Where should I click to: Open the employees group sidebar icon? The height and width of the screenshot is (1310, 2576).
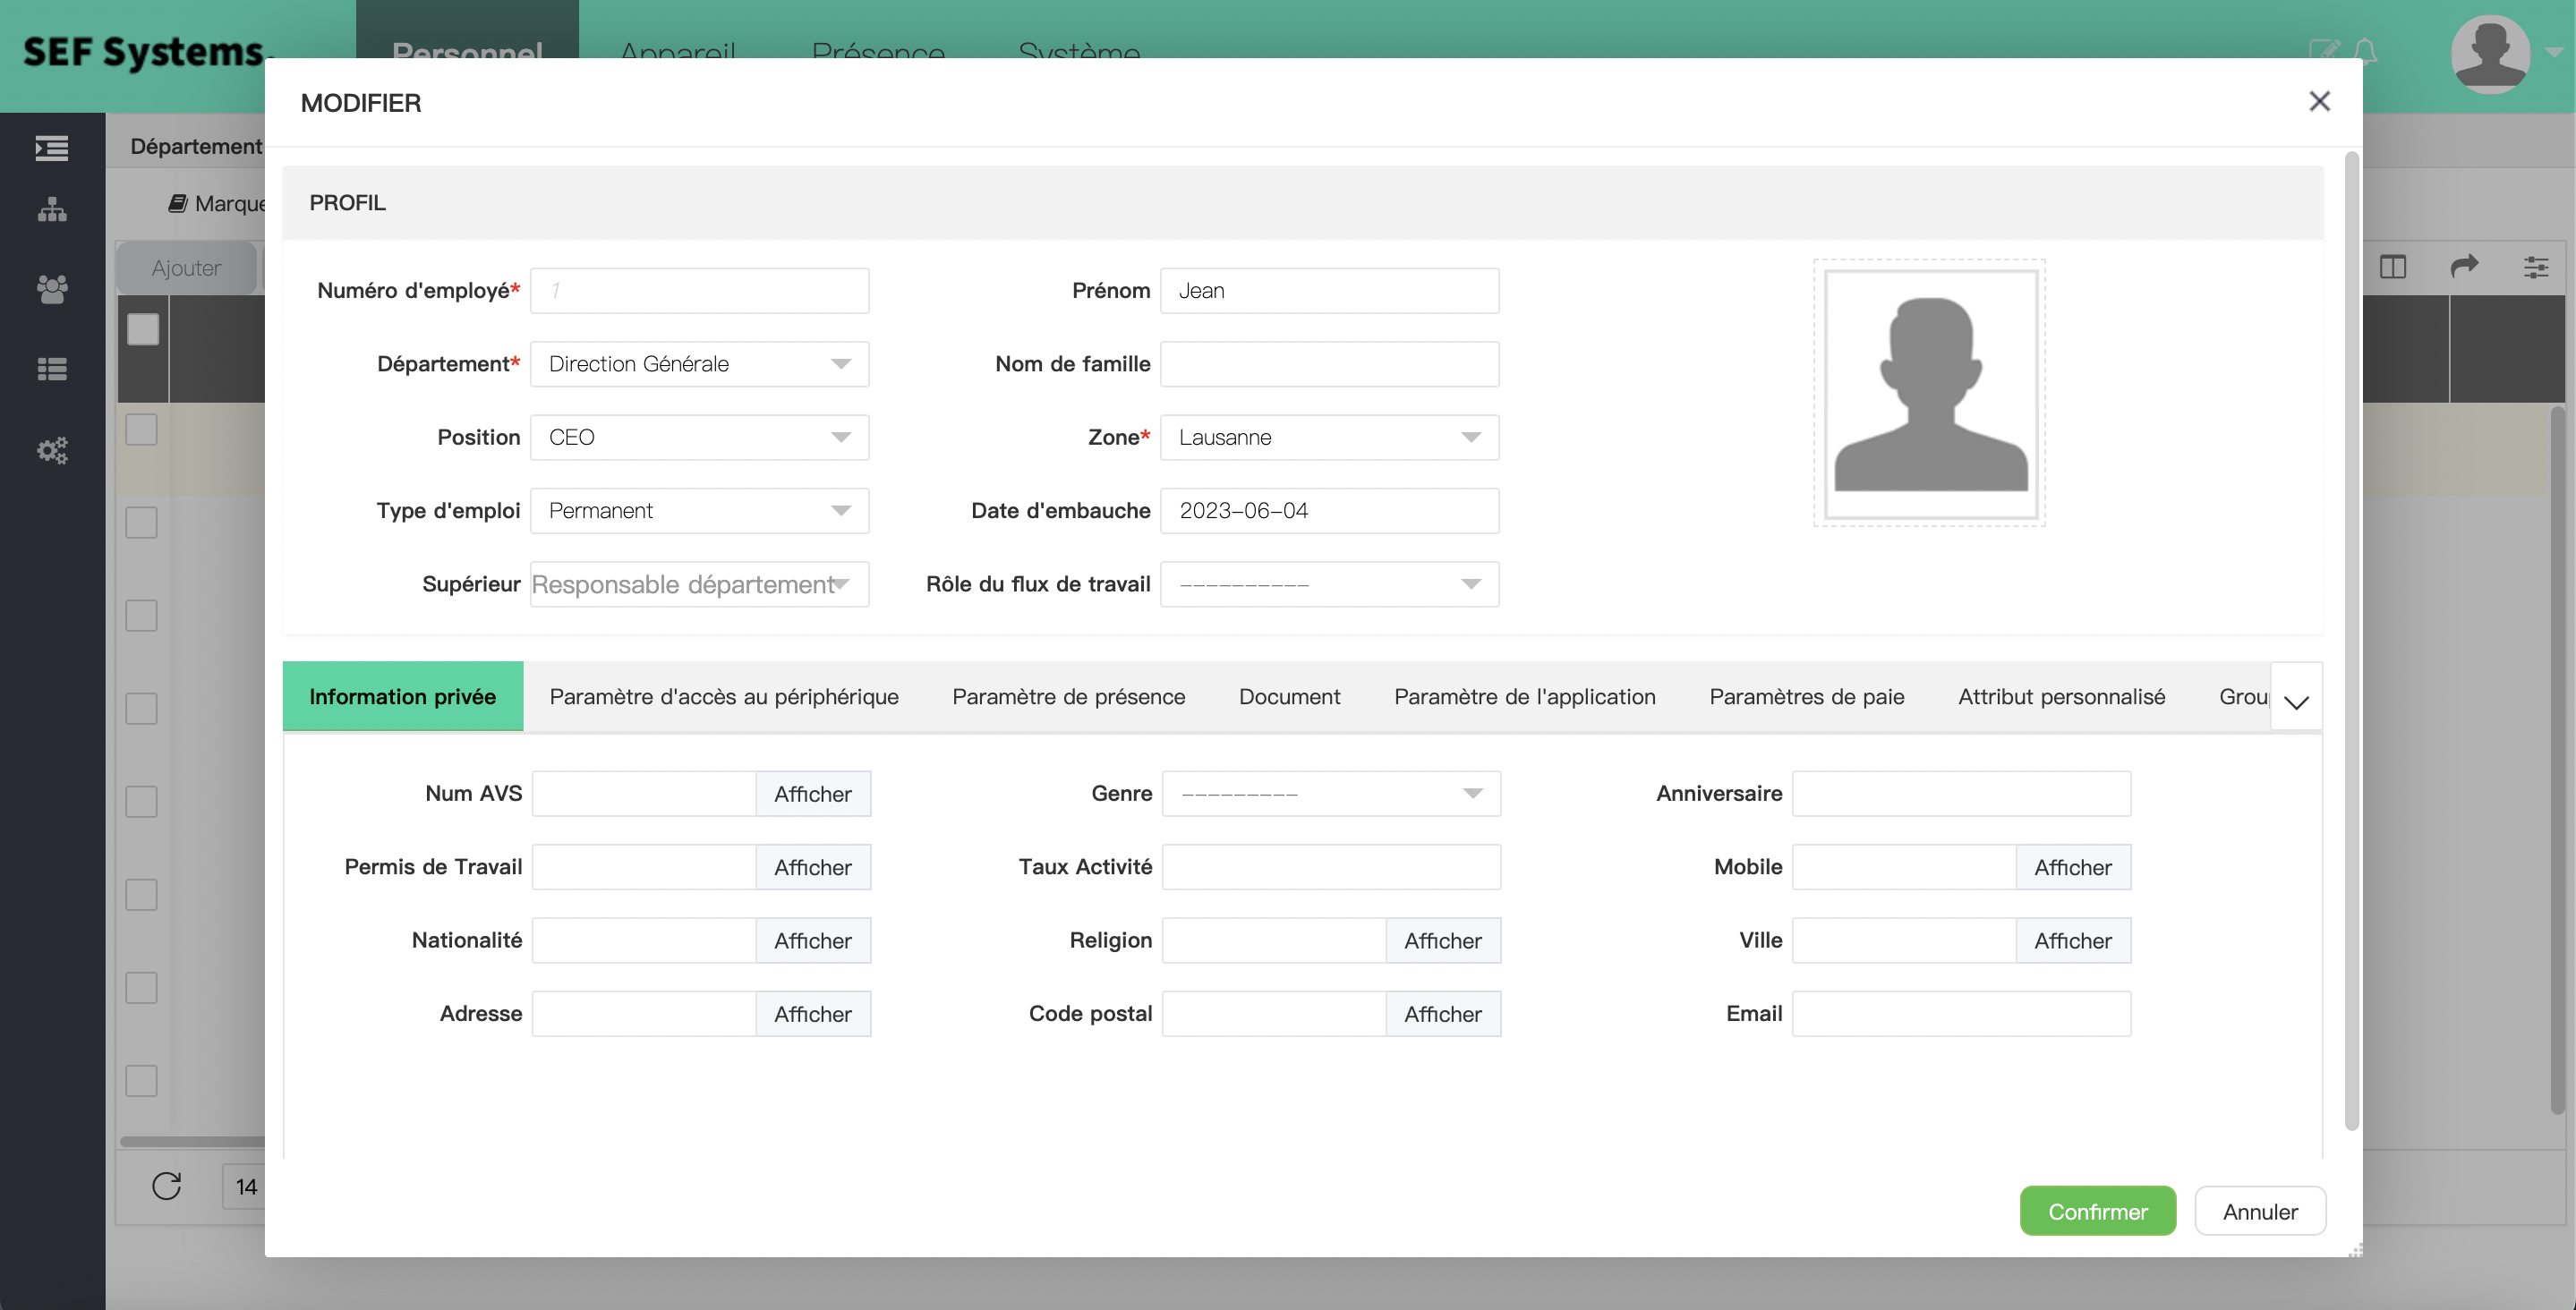click(x=52, y=289)
